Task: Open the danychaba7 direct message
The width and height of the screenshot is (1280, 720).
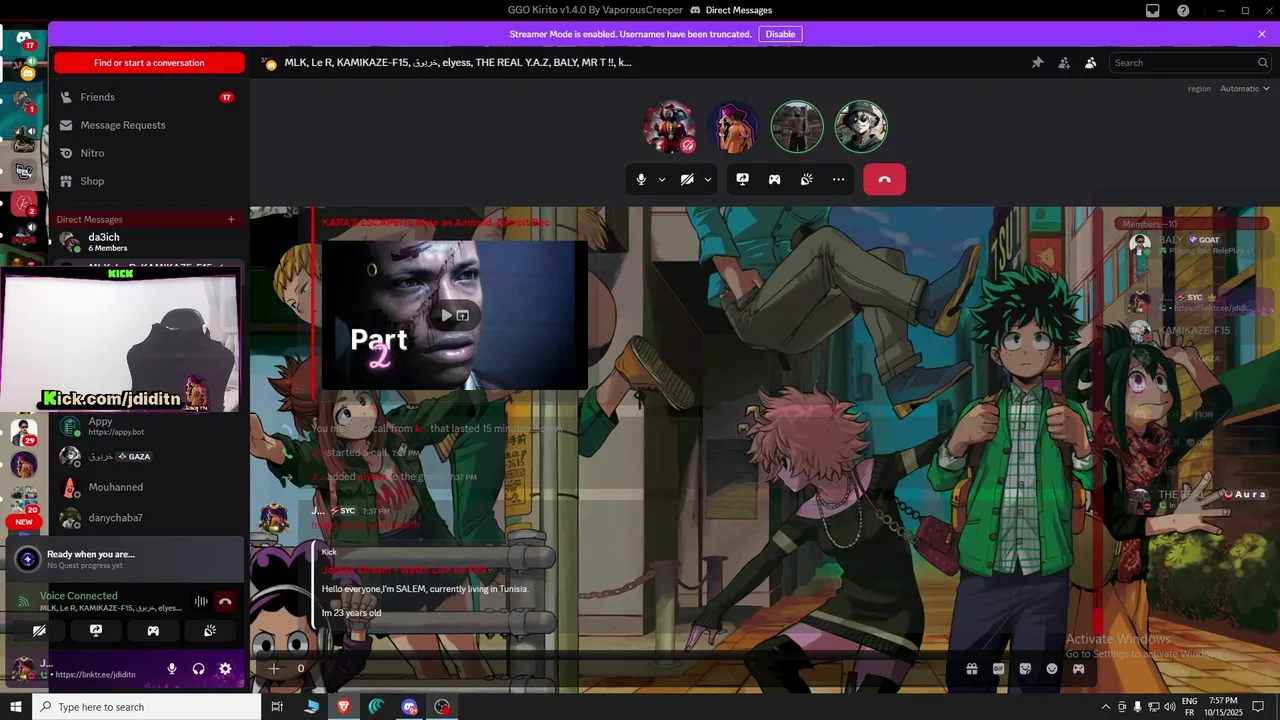Action: (x=148, y=518)
